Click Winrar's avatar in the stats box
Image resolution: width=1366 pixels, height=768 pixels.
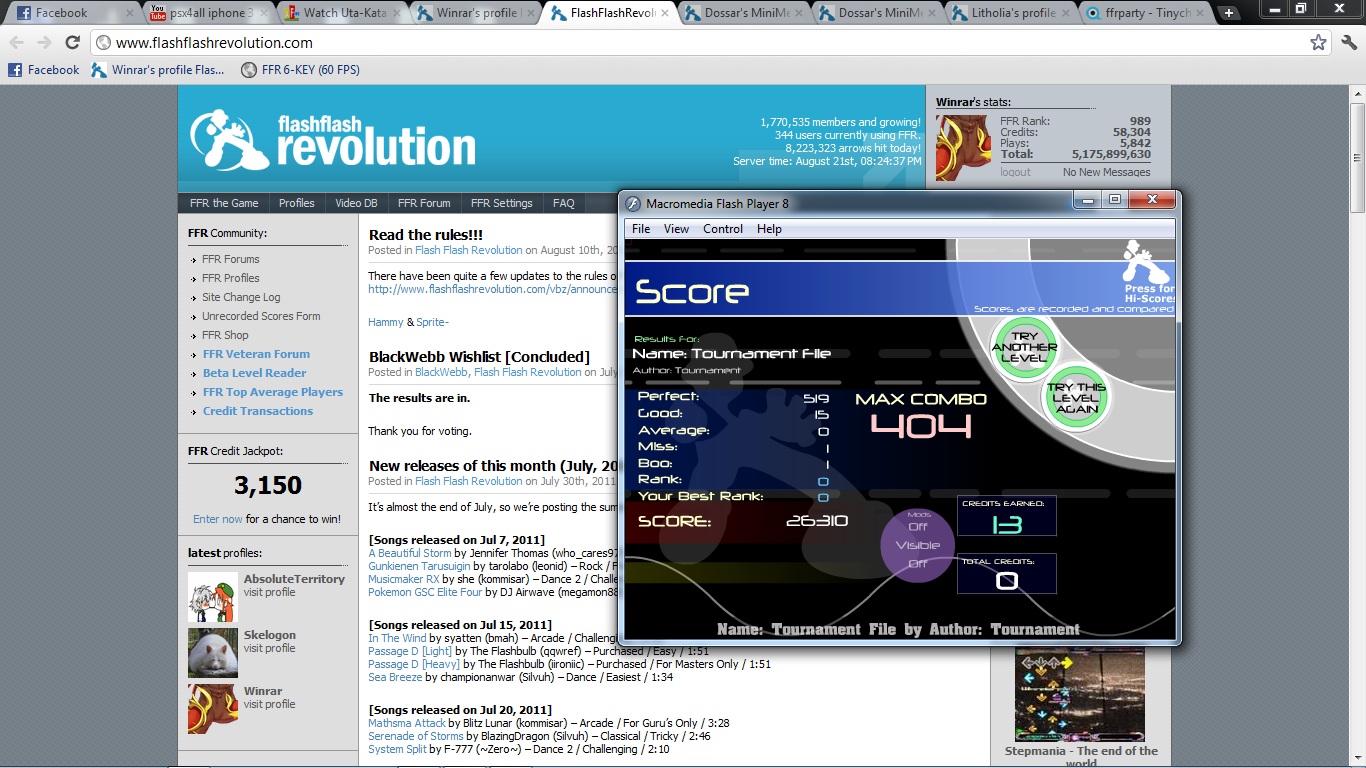click(x=964, y=147)
